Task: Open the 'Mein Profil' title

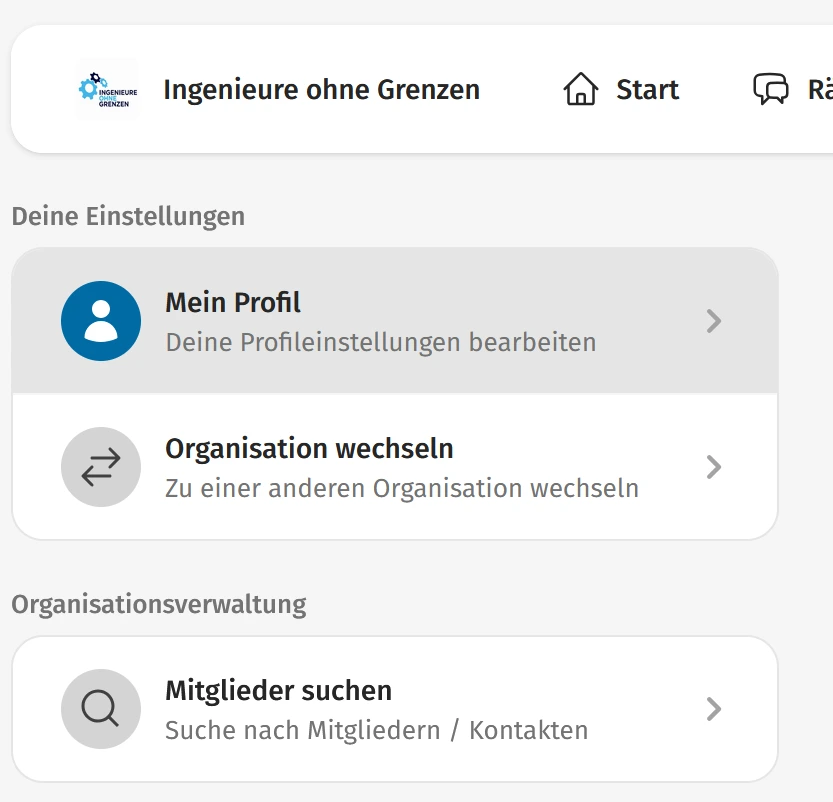Action: (233, 302)
